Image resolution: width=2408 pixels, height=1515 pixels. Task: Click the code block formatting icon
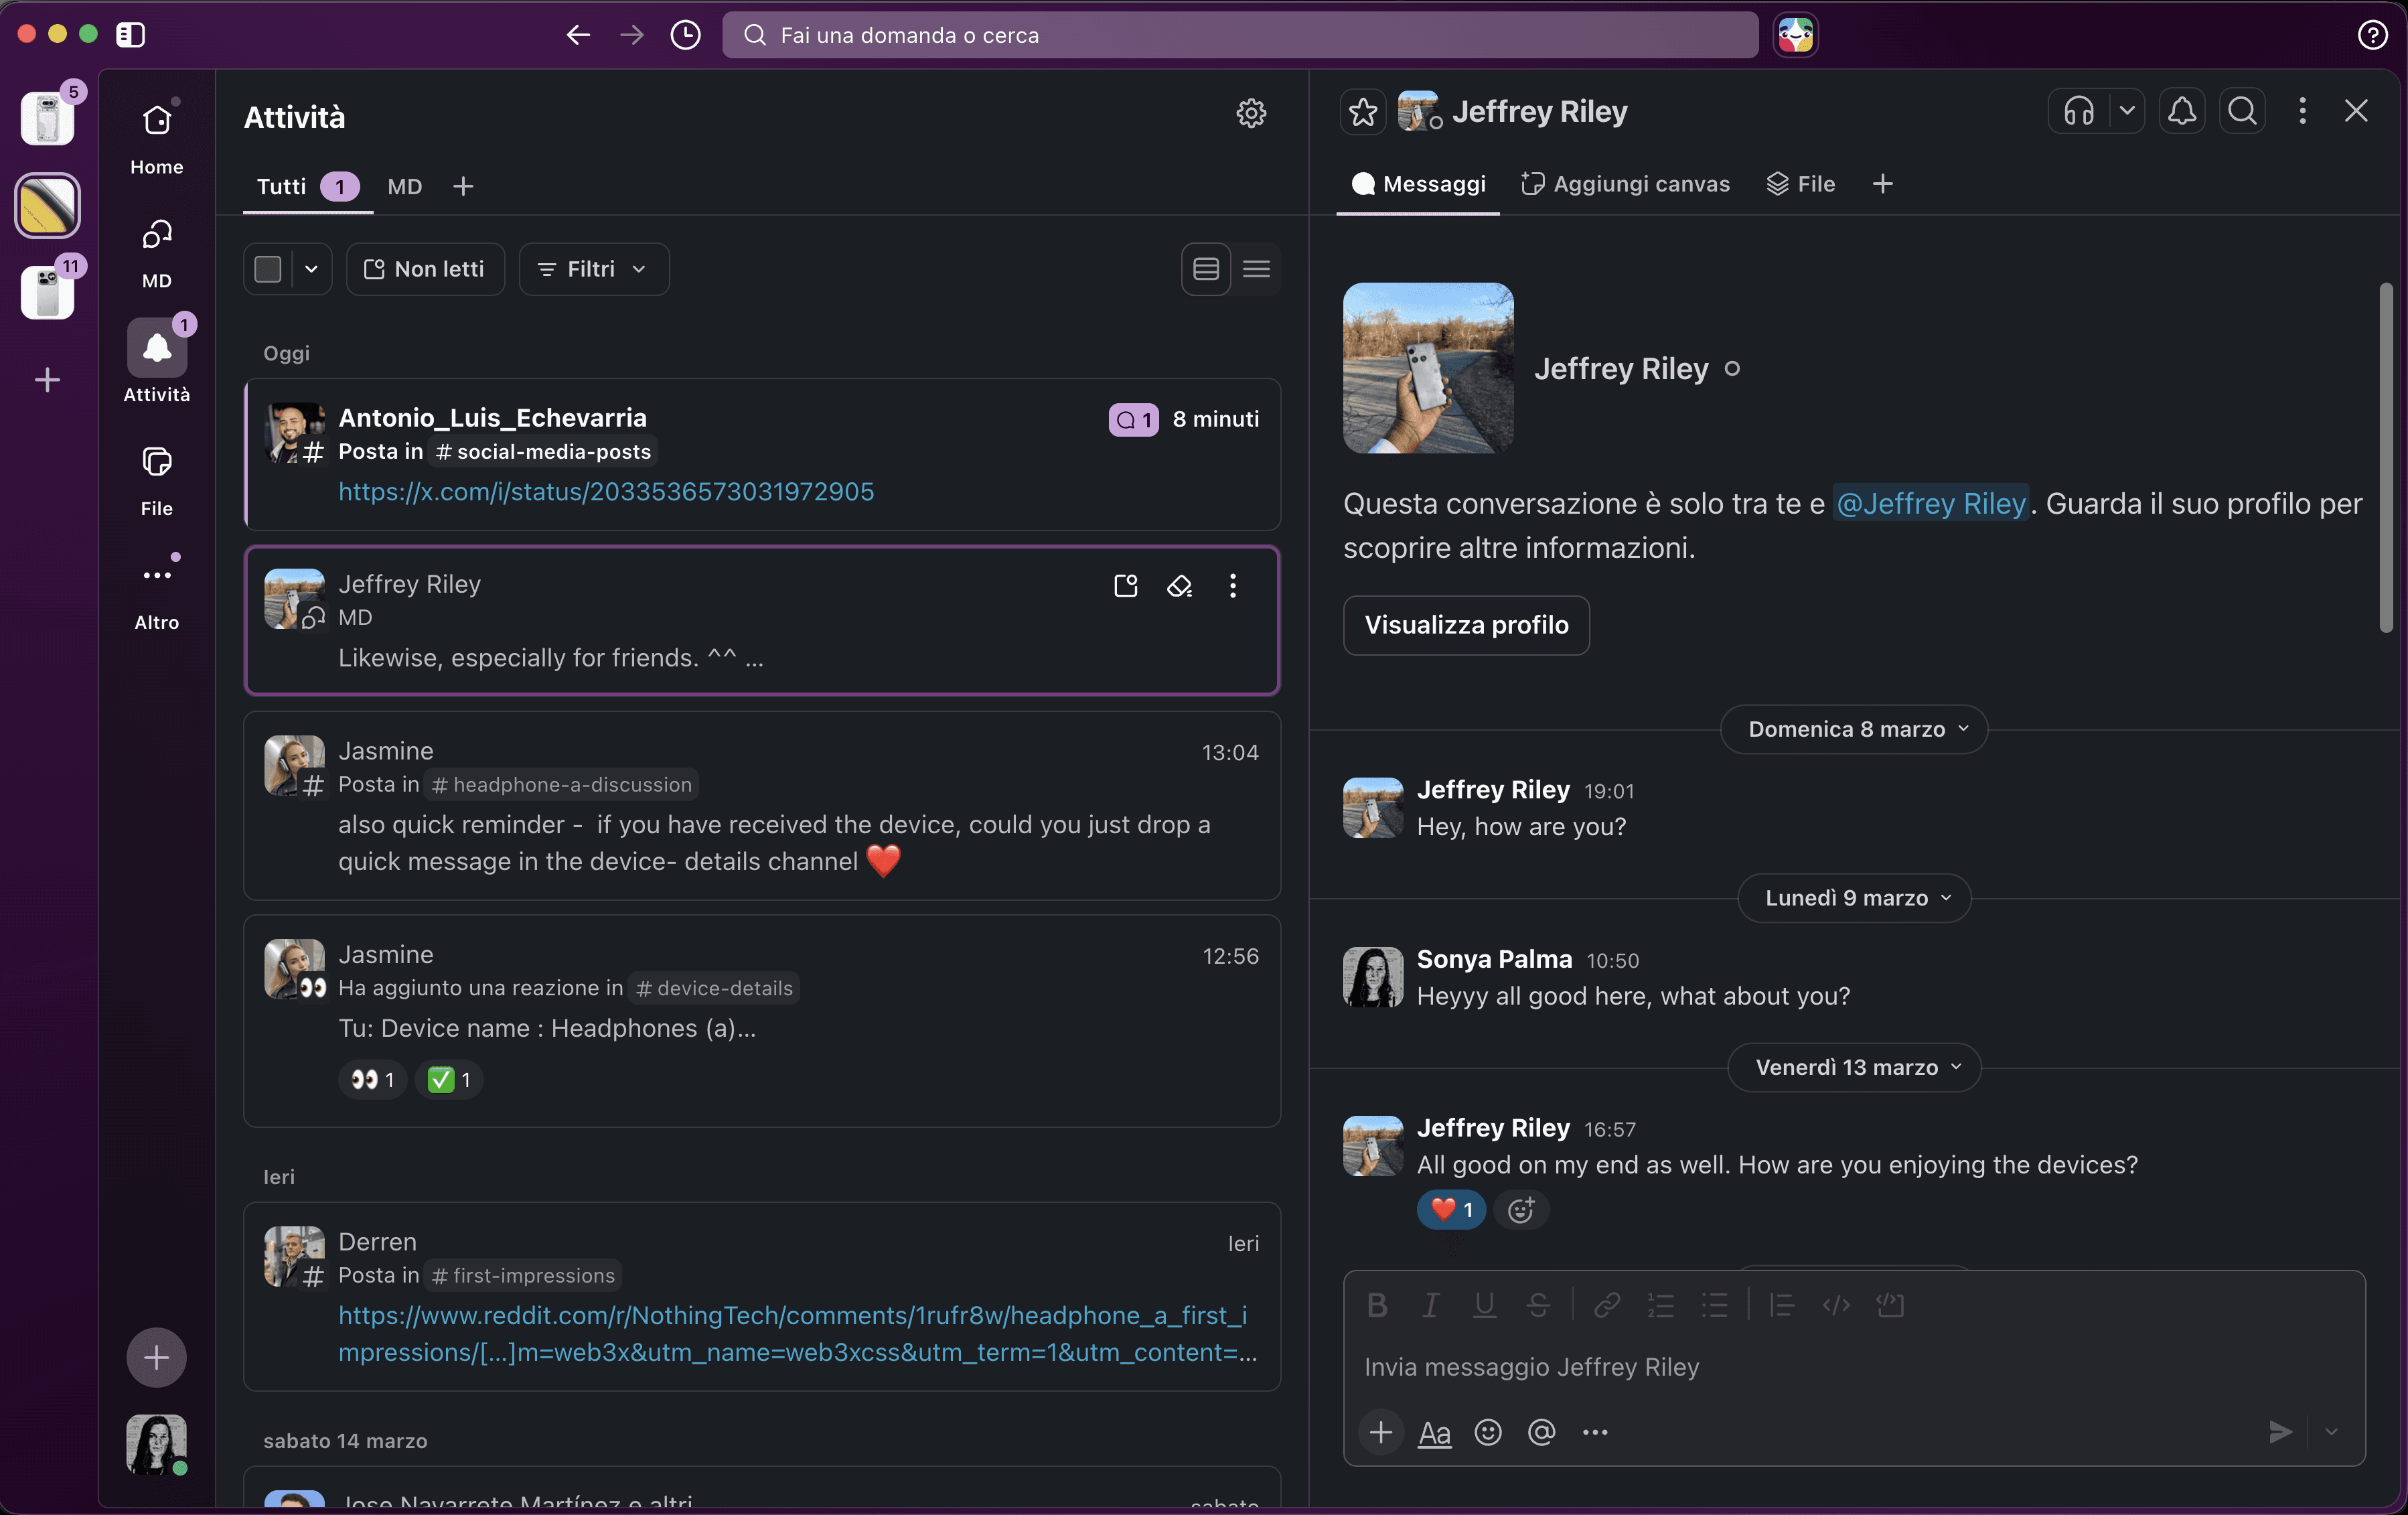click(1890, 1305)
